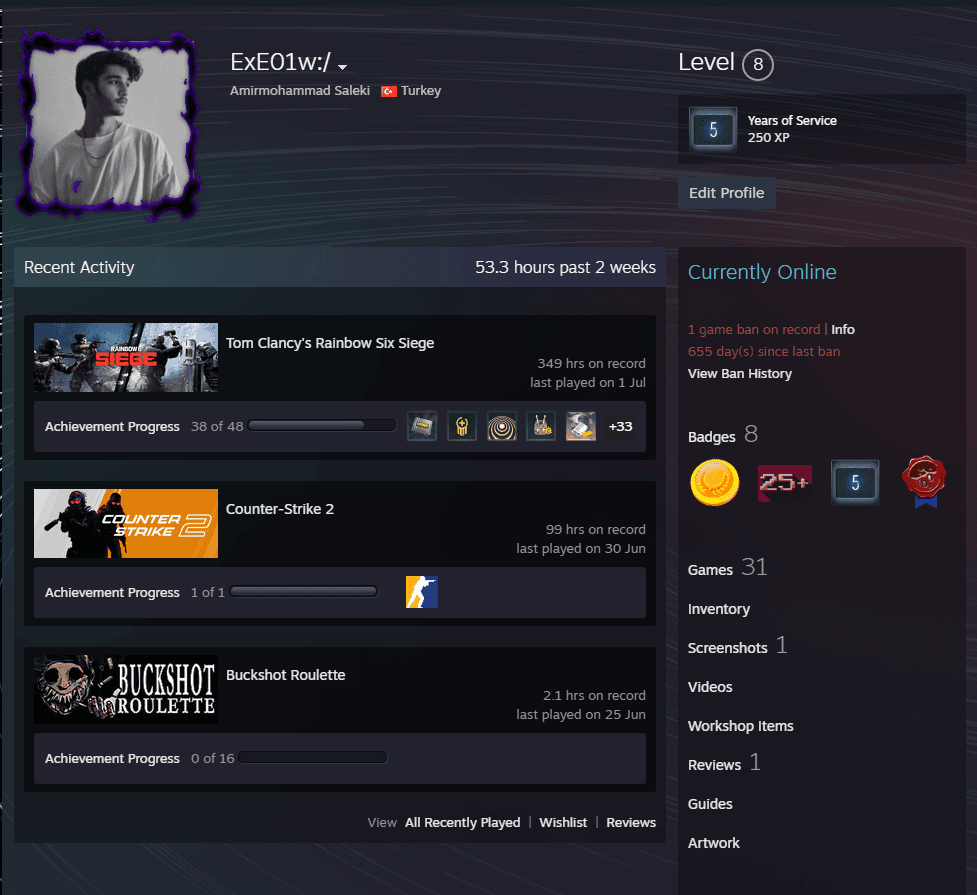Click the Edit Profile button
This screenshot has height=895, width=977.
click(x=727, y=193)
